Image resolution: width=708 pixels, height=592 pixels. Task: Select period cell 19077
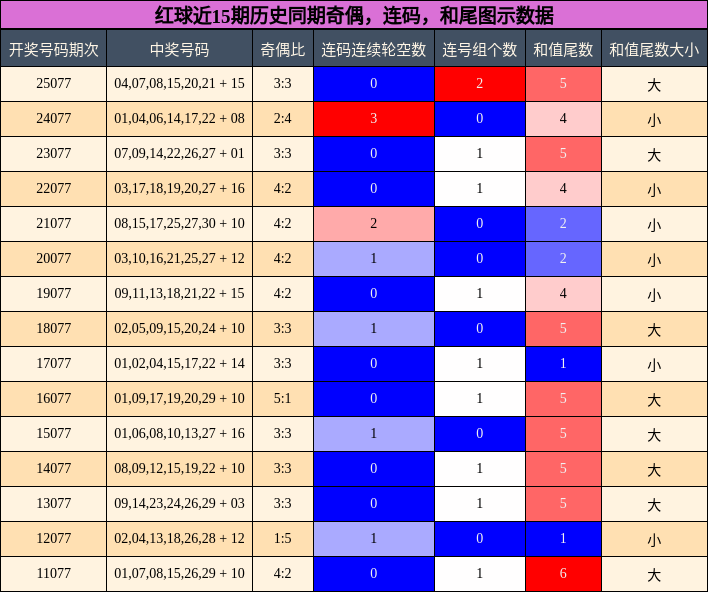53,294
